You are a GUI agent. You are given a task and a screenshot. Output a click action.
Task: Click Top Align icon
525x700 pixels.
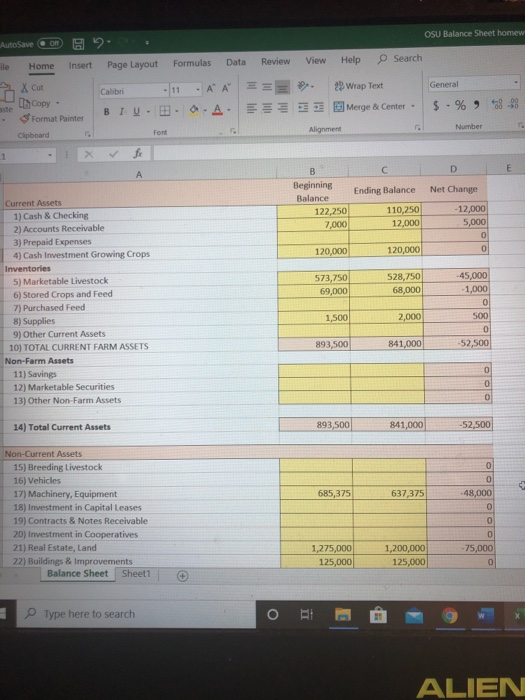pos(252,87)
